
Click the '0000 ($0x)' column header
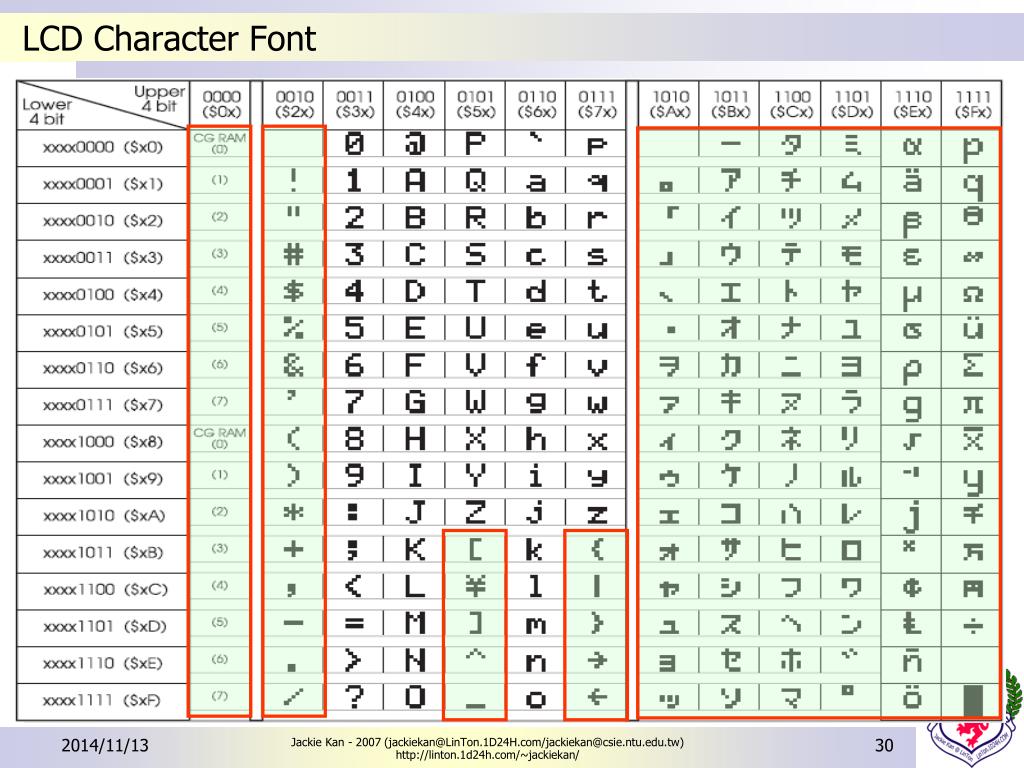click(221, 104)
